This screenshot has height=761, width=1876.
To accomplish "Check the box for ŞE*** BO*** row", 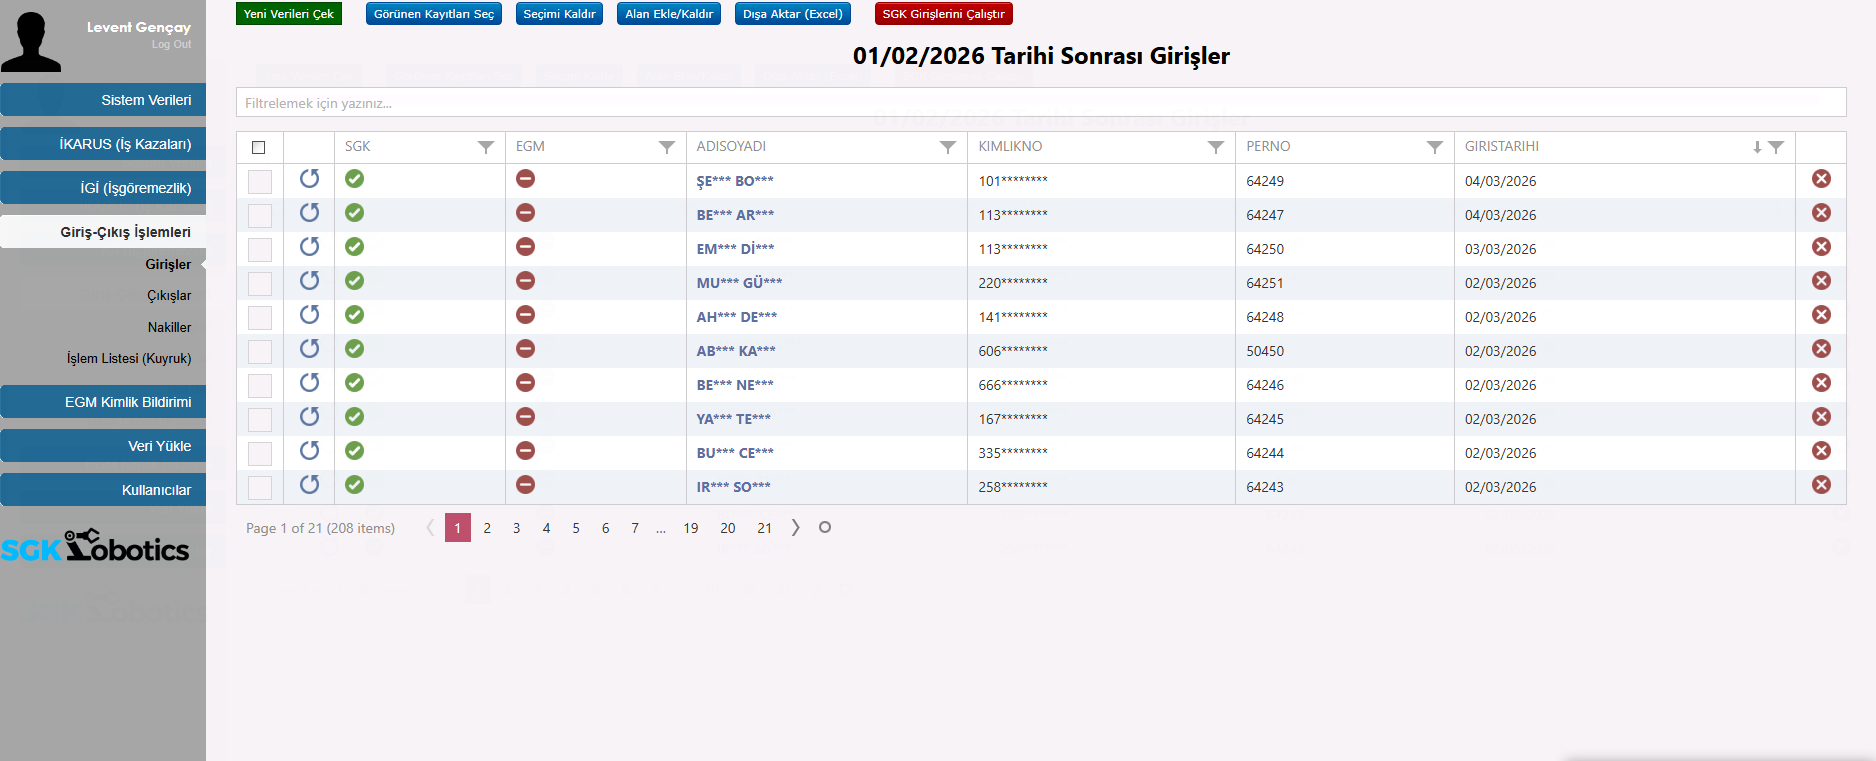I will click(x=260, y=181).
